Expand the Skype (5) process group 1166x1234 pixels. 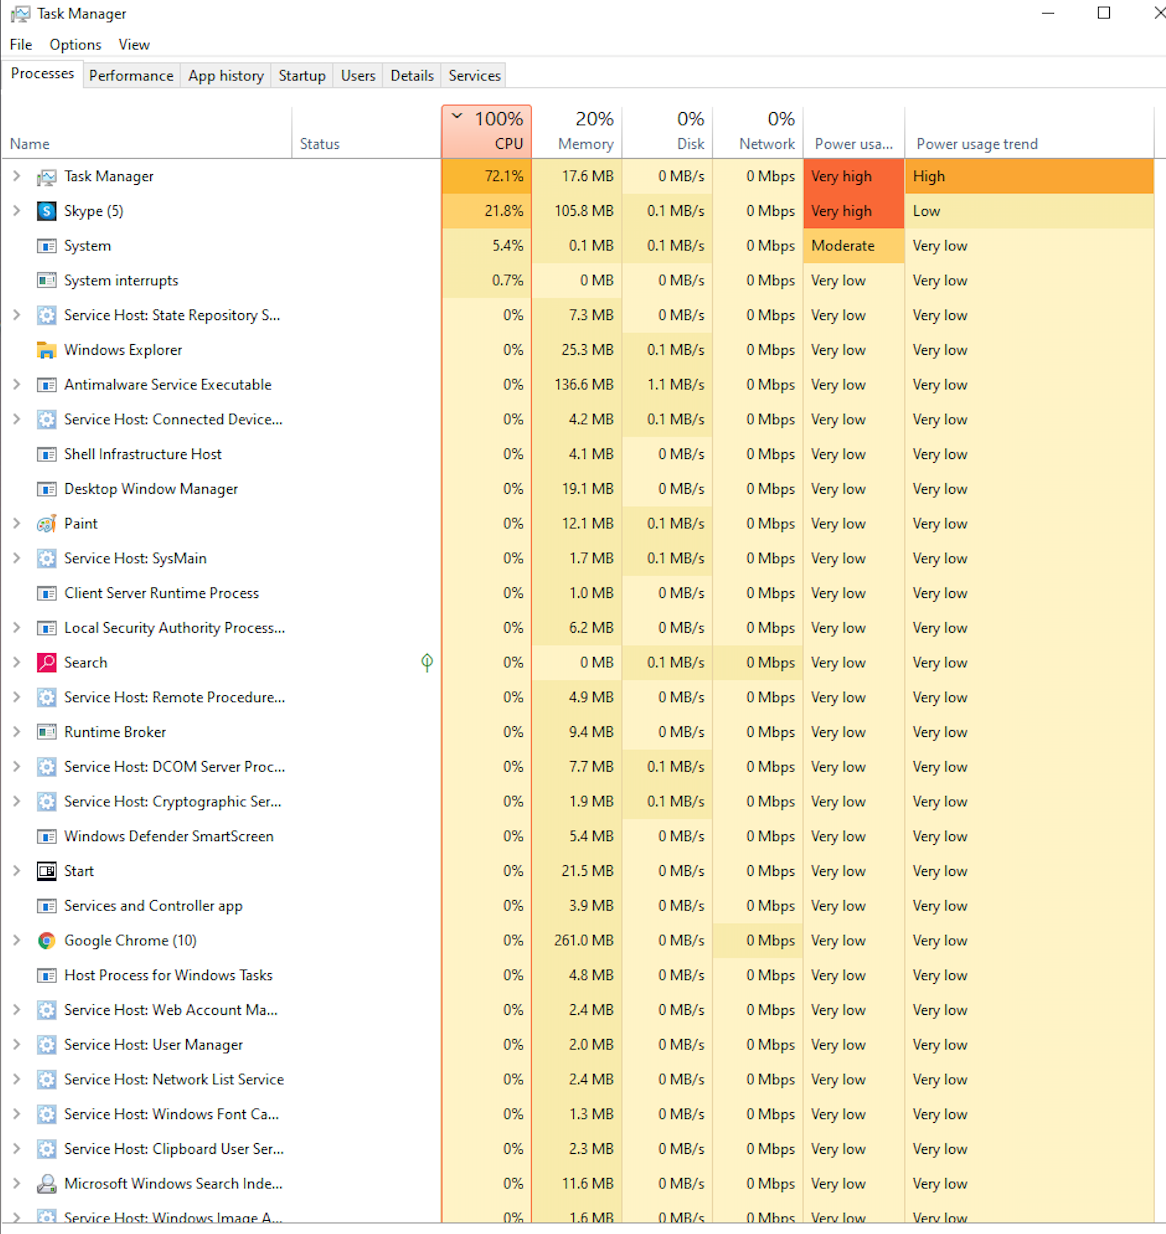point(16,211)
